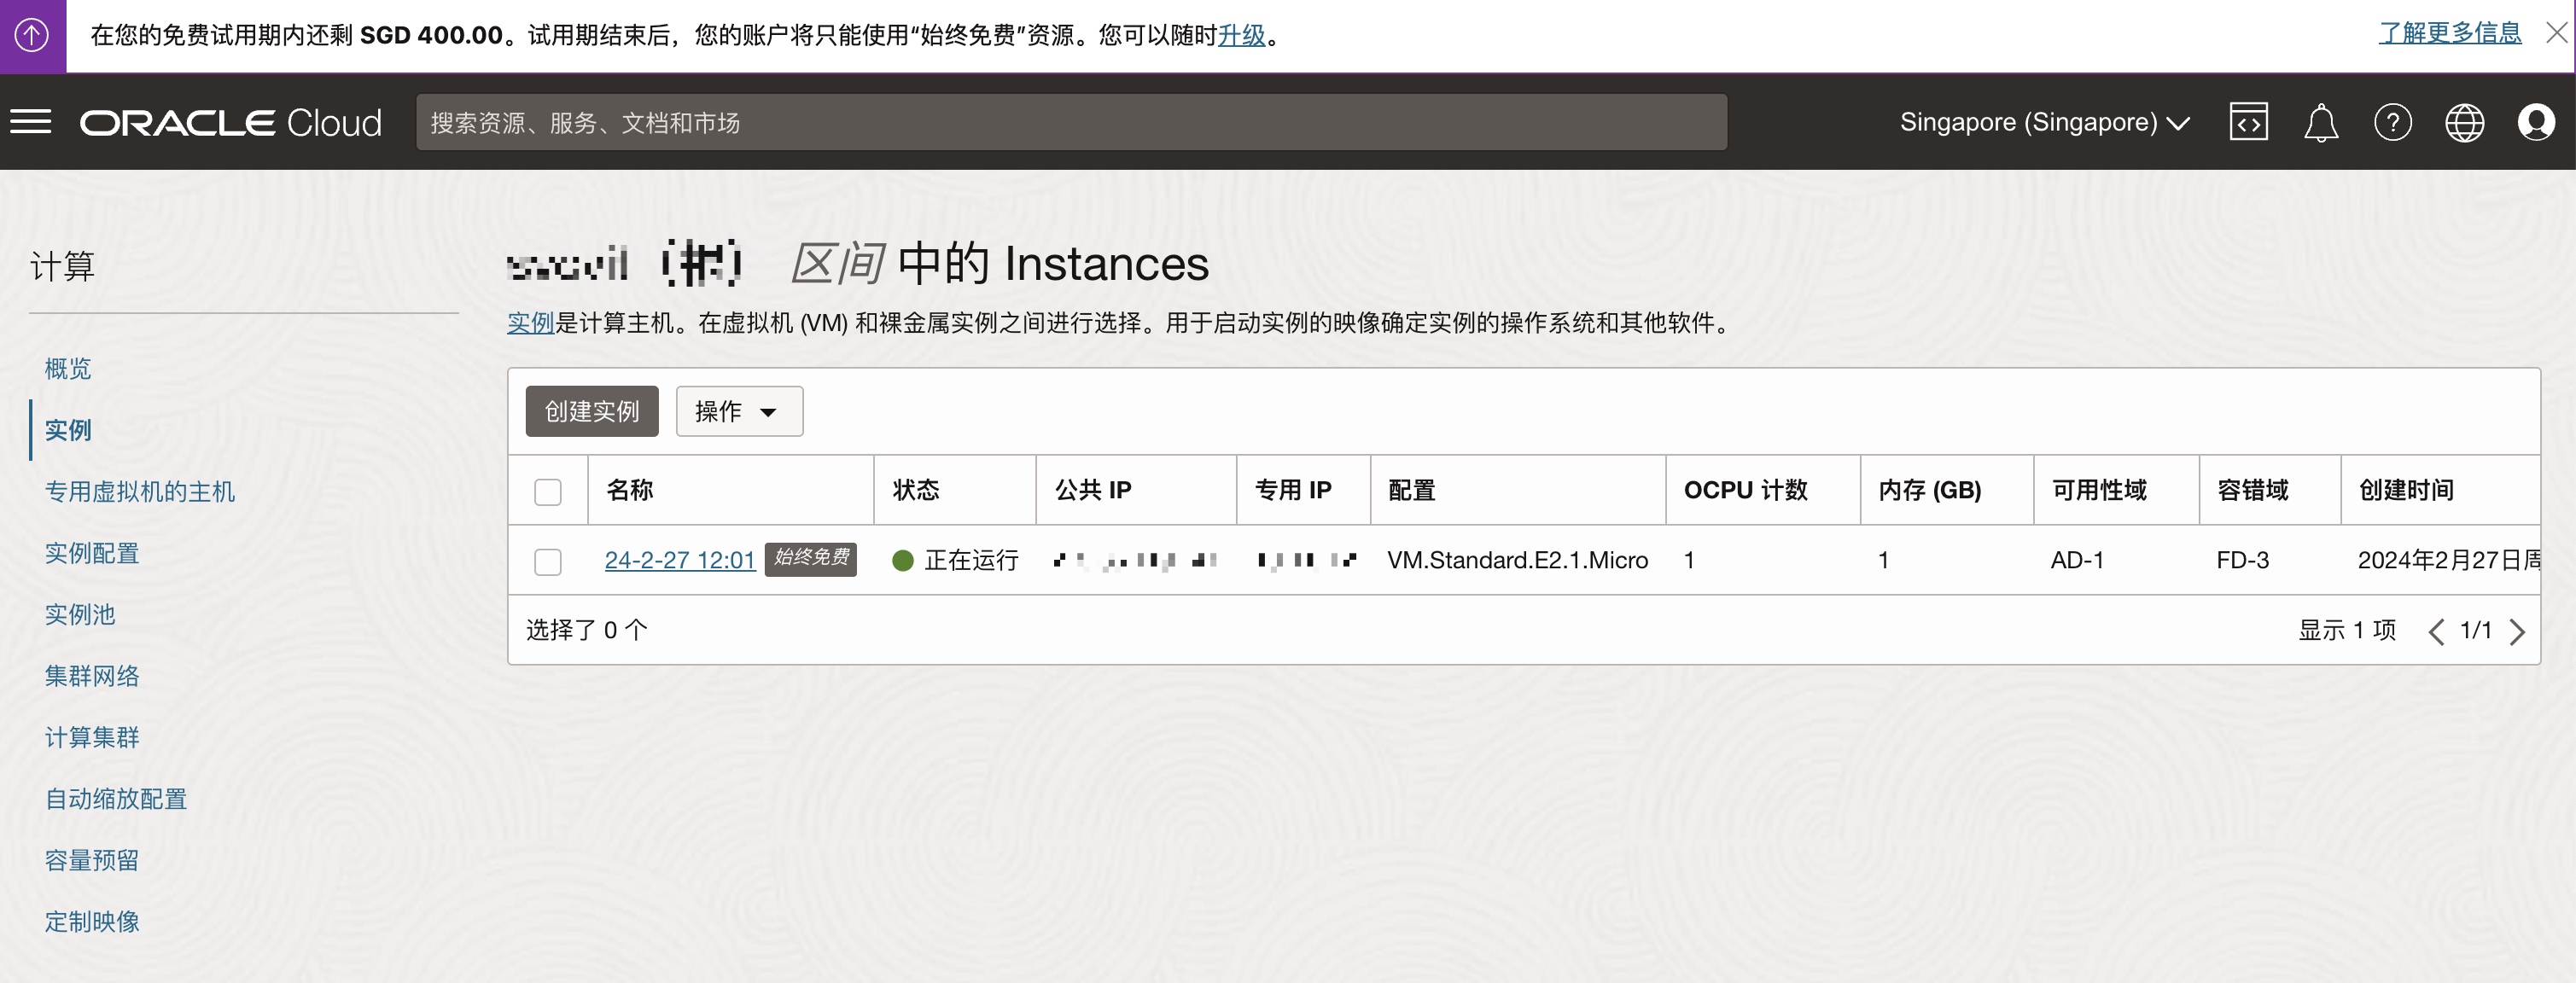Select 实例配置 in the compute sidebar

click(x=92, y=553)
